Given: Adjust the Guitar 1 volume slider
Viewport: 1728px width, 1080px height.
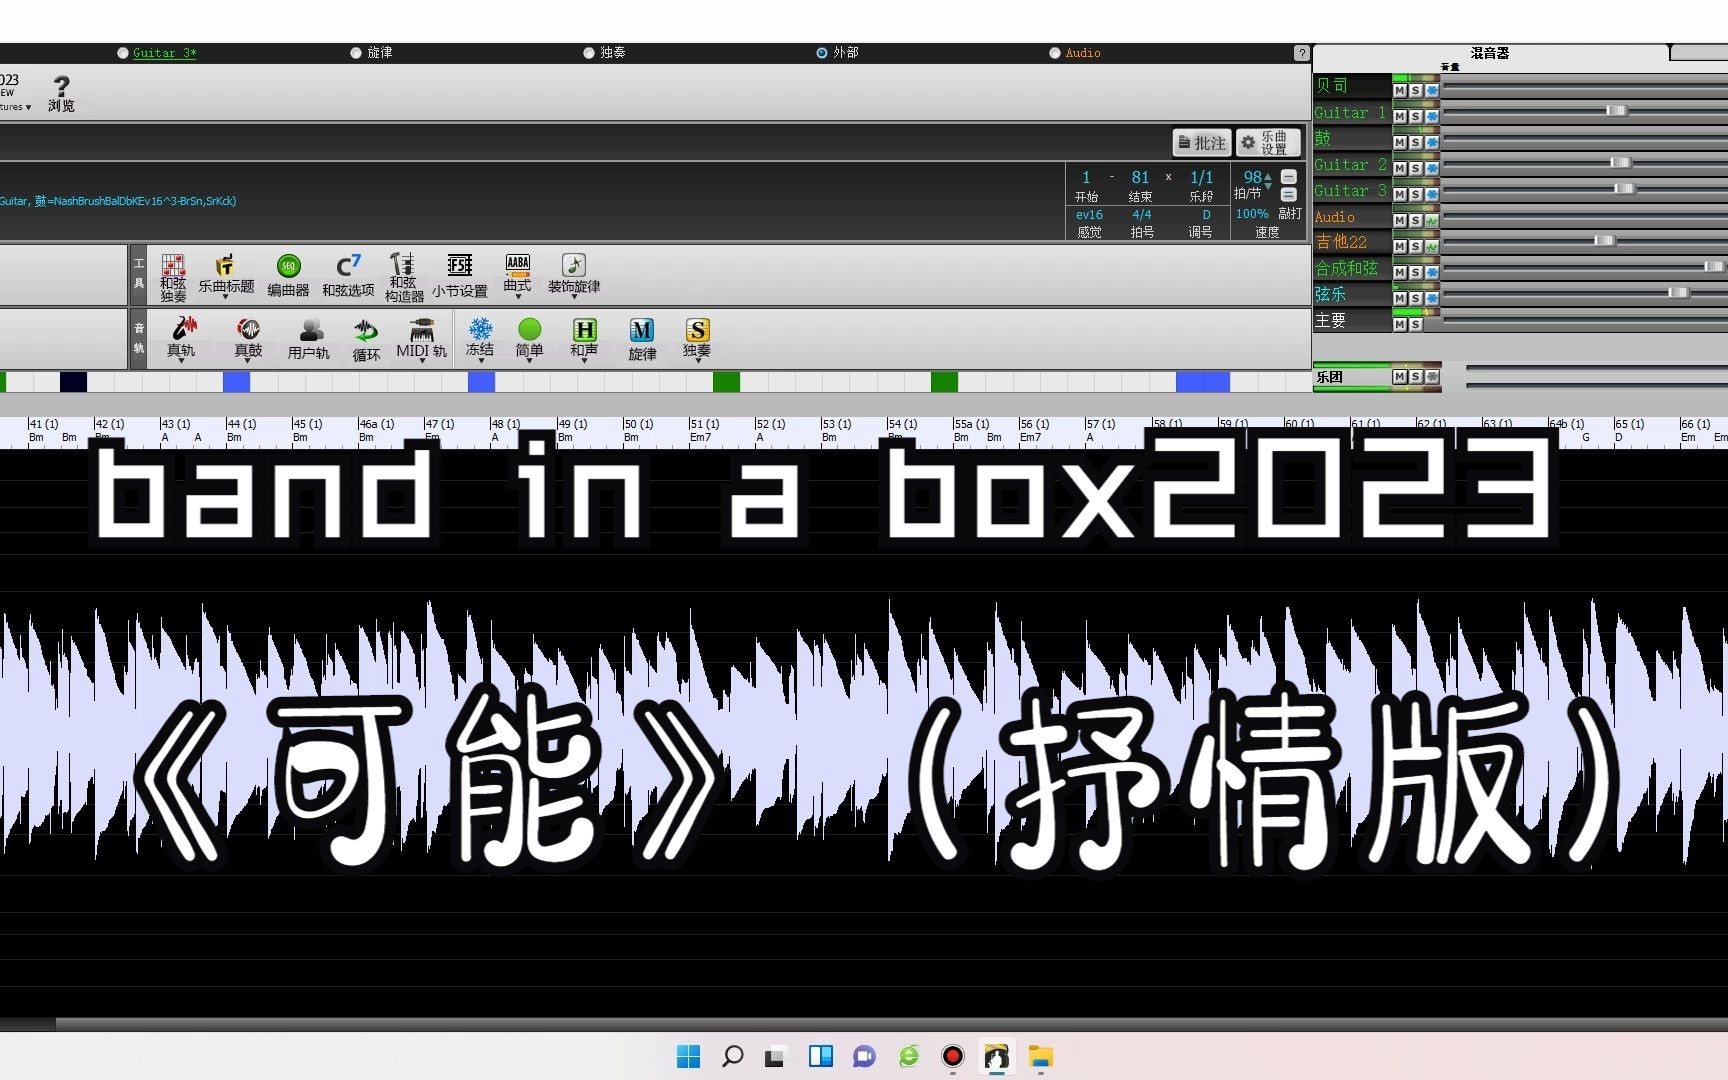Looking at the screenshot, I should (x=1617, y=111).
